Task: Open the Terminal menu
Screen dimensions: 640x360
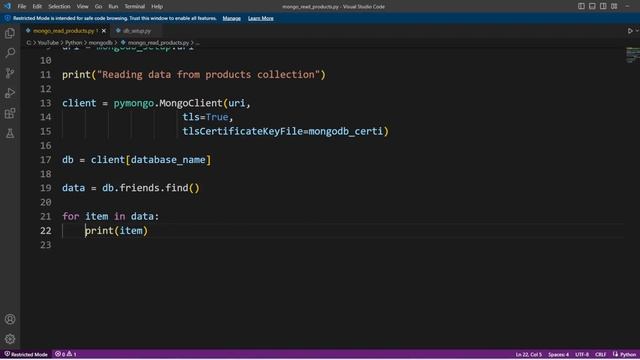Action: (135, 7)
